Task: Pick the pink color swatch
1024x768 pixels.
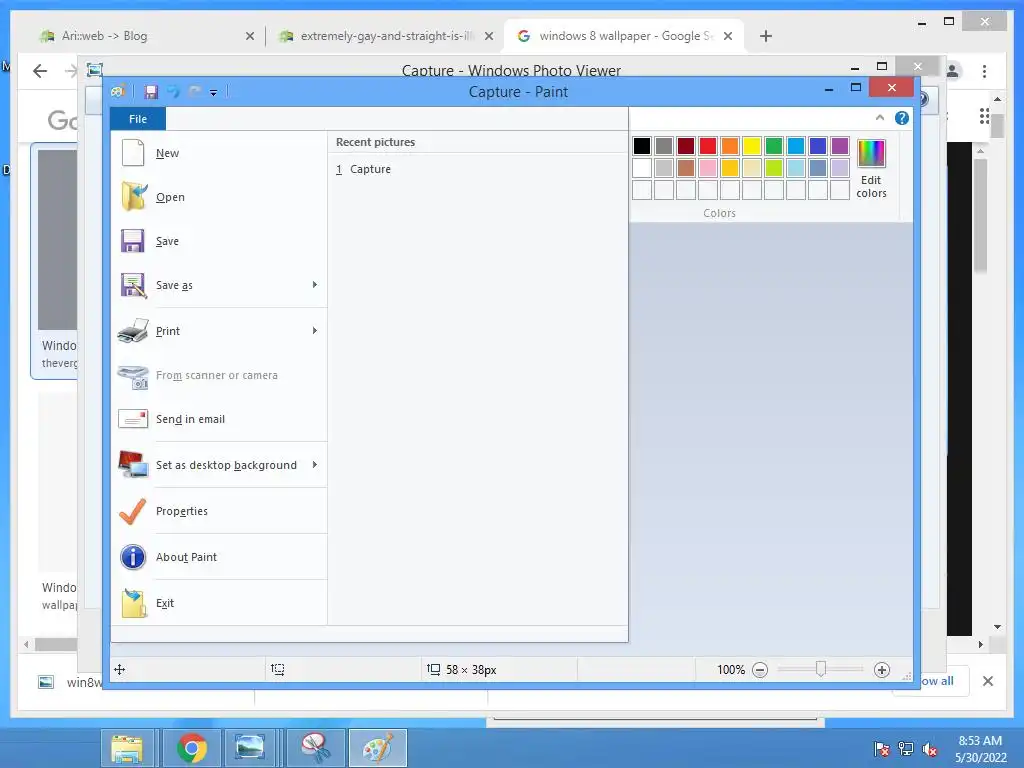Action: click(708, 168)
